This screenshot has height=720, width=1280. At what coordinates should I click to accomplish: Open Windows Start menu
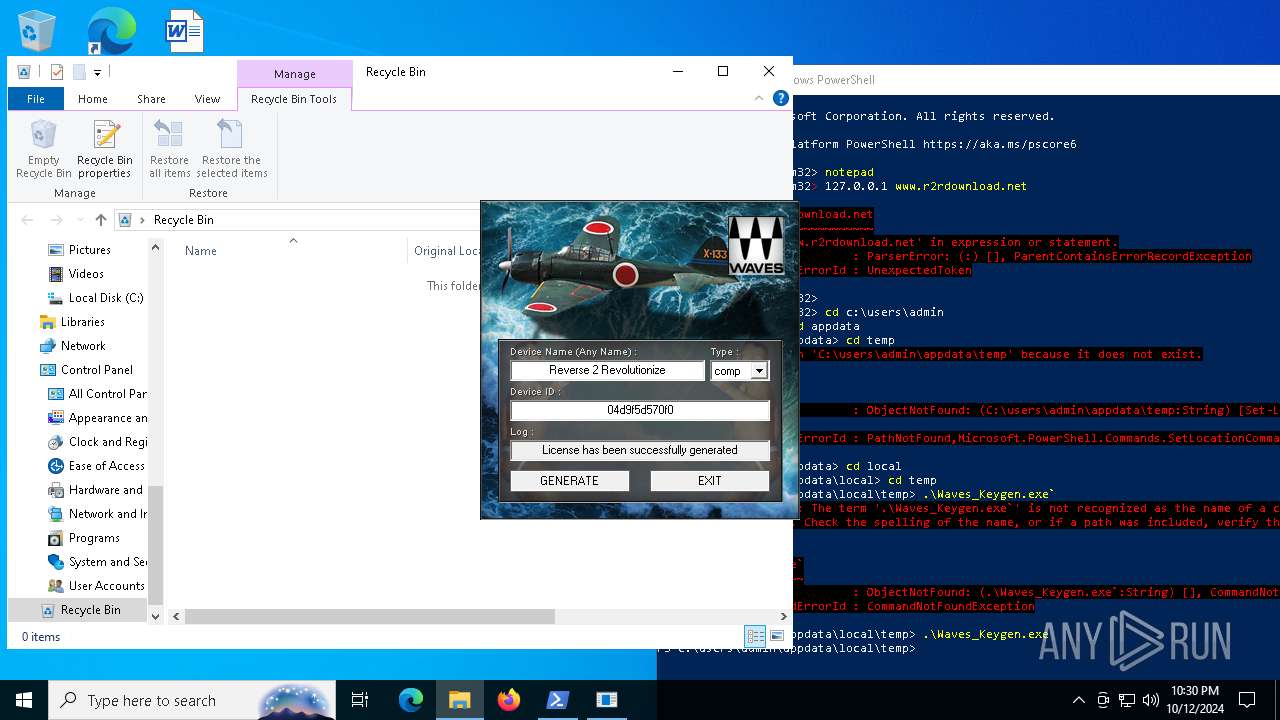click(23, 700)
